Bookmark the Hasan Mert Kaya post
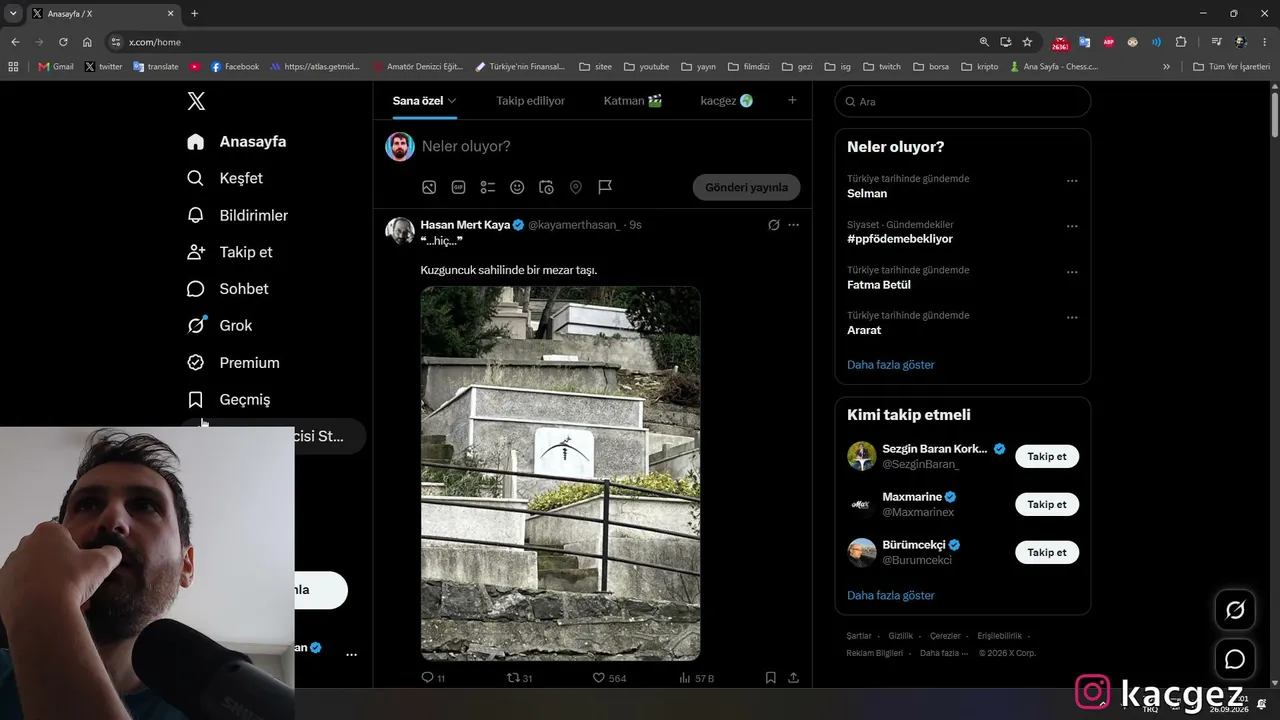1280x720 pixels. [770, 678]
